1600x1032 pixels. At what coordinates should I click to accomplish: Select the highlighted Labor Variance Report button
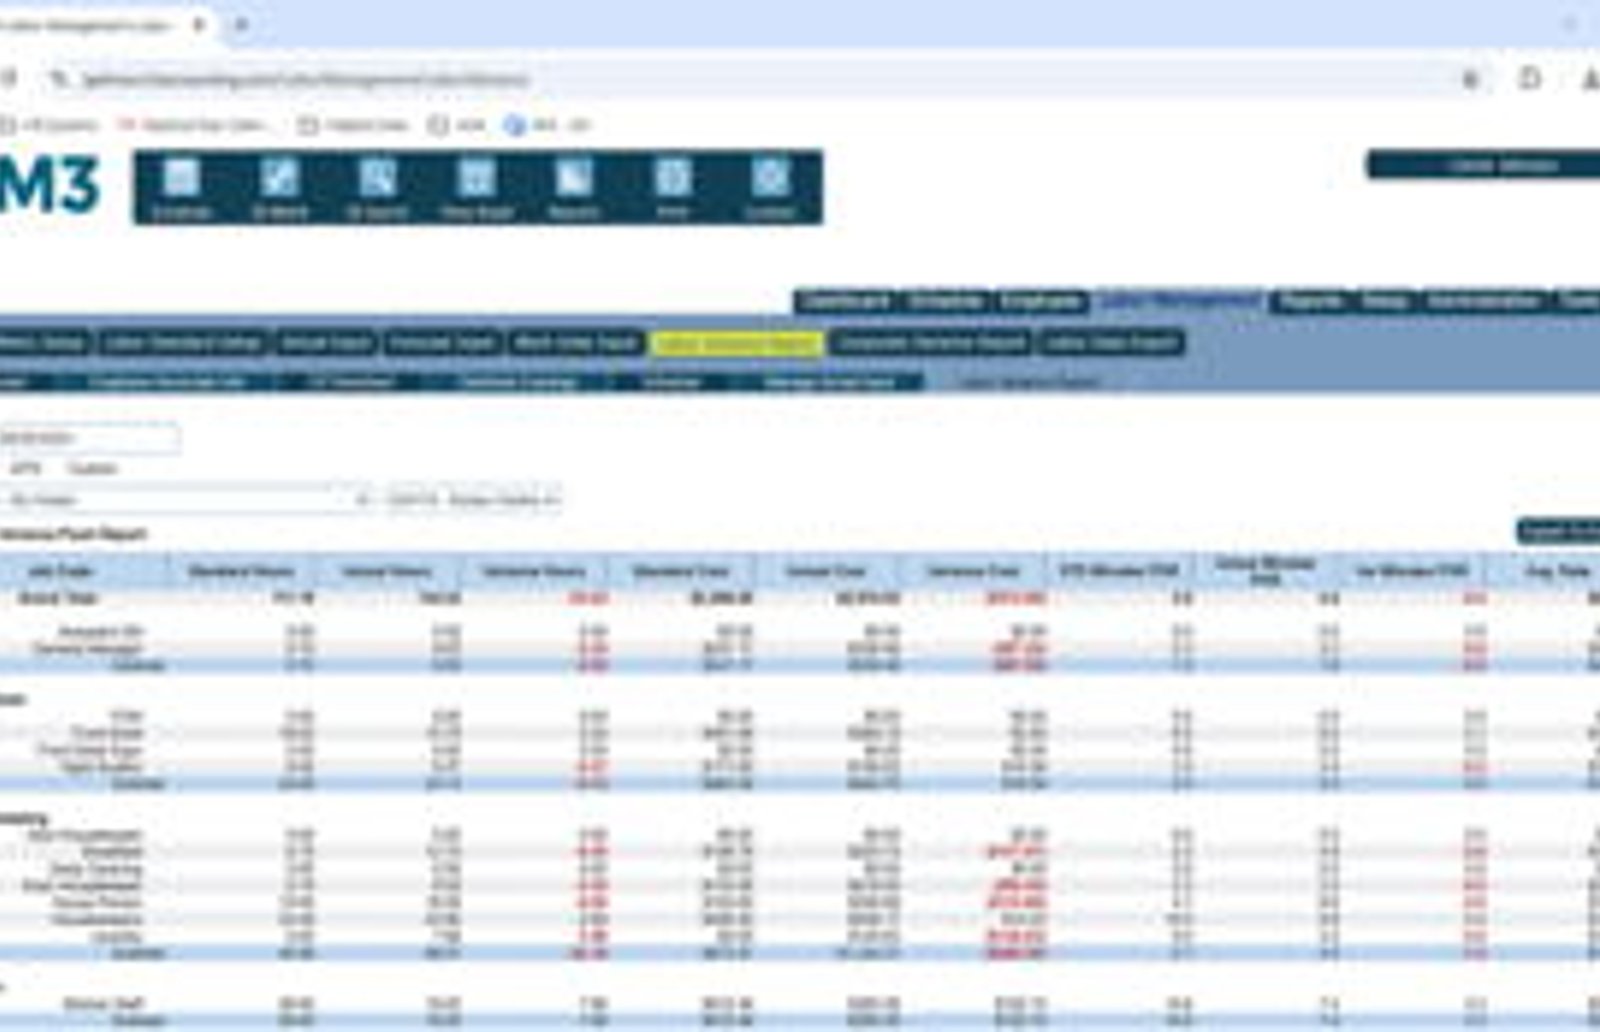(x=737, y=343)
